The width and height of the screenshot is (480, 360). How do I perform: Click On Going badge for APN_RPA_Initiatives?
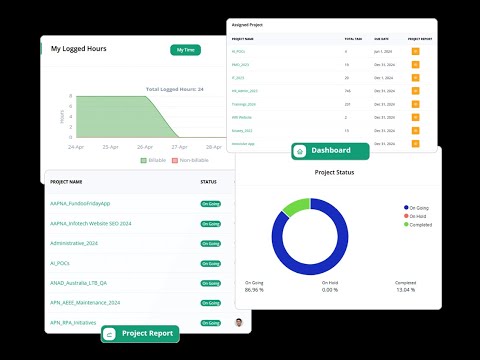tap(211, 323)
